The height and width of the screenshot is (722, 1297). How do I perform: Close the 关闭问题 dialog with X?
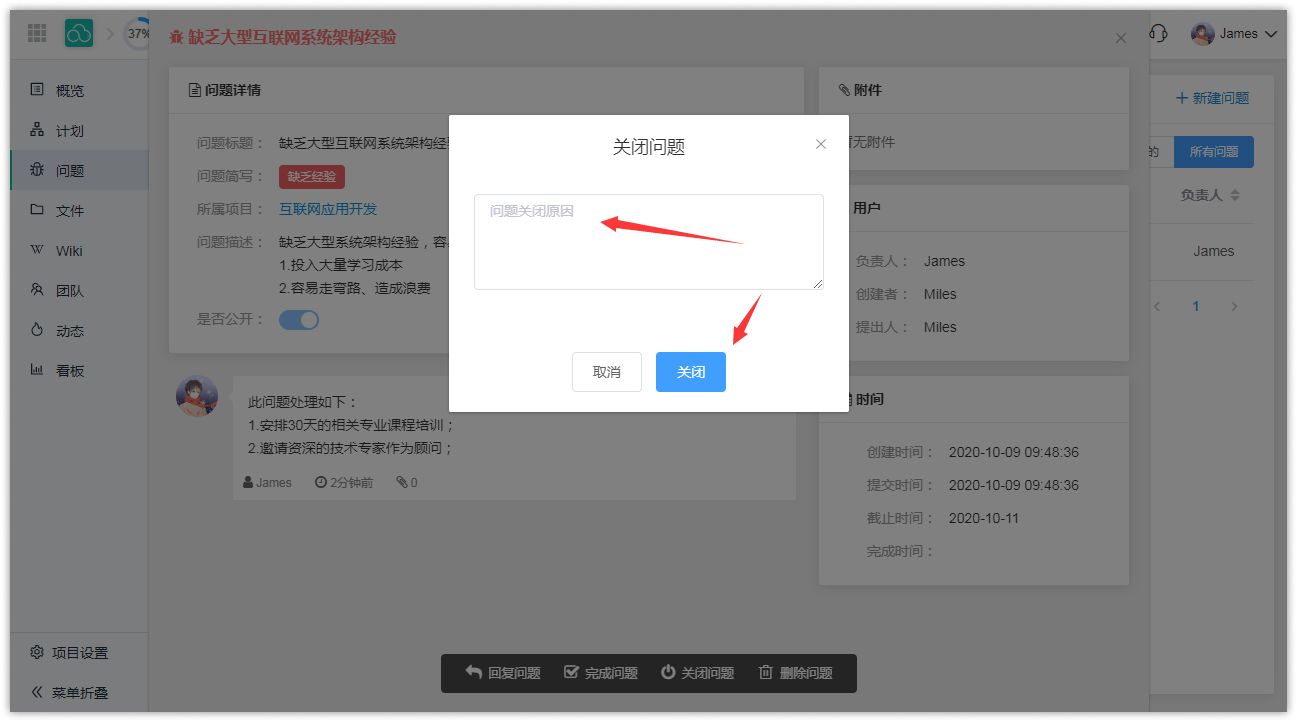(821, 144)
